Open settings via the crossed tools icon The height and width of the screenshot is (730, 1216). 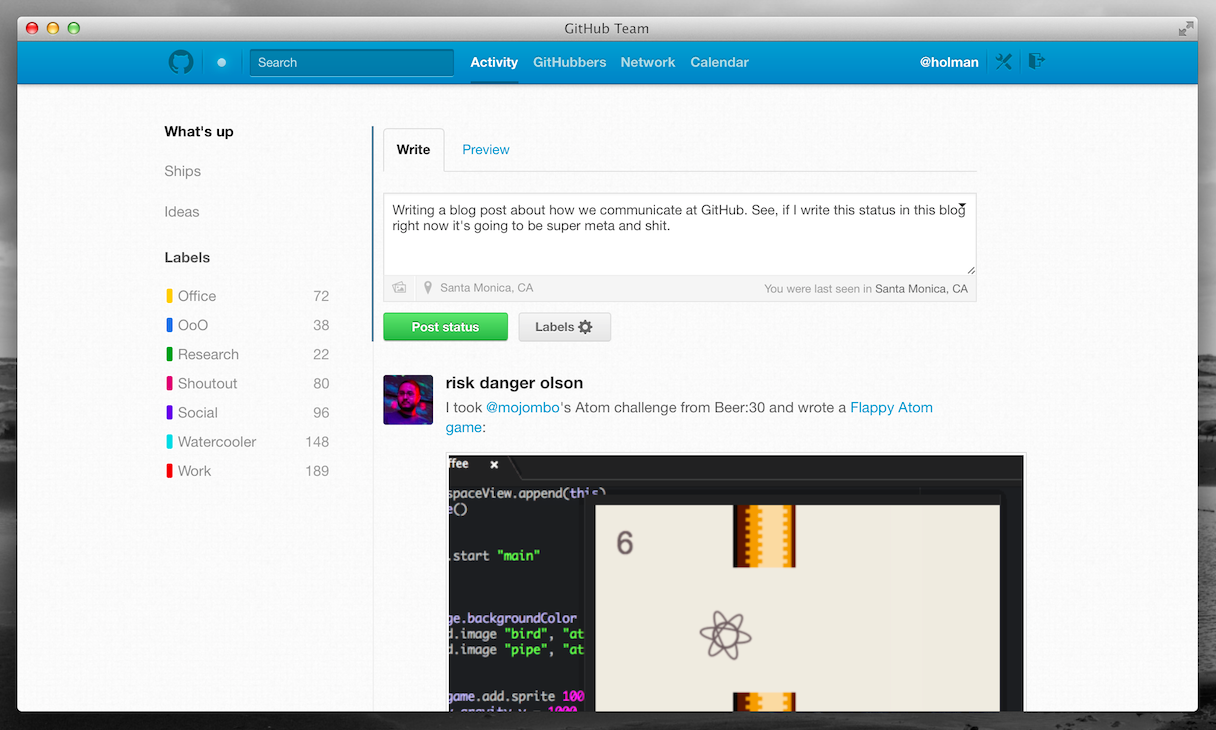point(1004,62)
